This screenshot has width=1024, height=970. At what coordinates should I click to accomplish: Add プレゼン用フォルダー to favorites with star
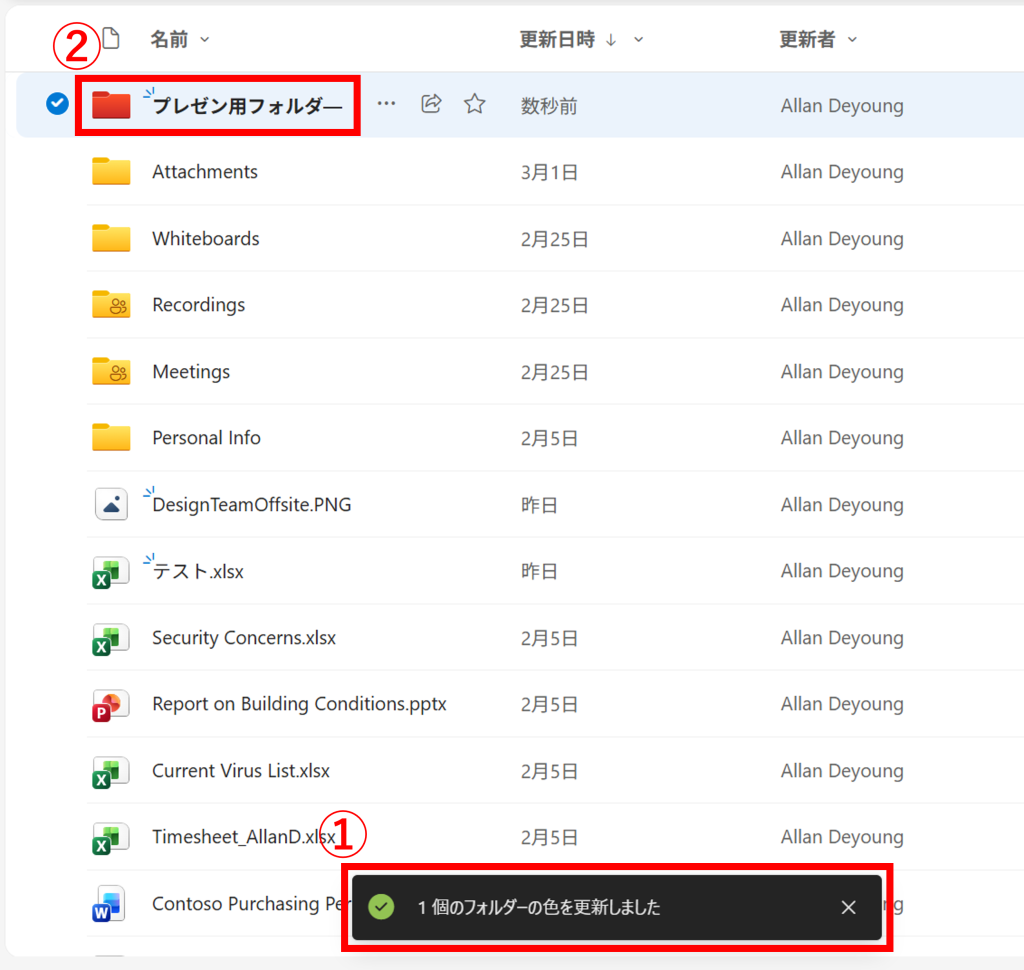[475, 104]
